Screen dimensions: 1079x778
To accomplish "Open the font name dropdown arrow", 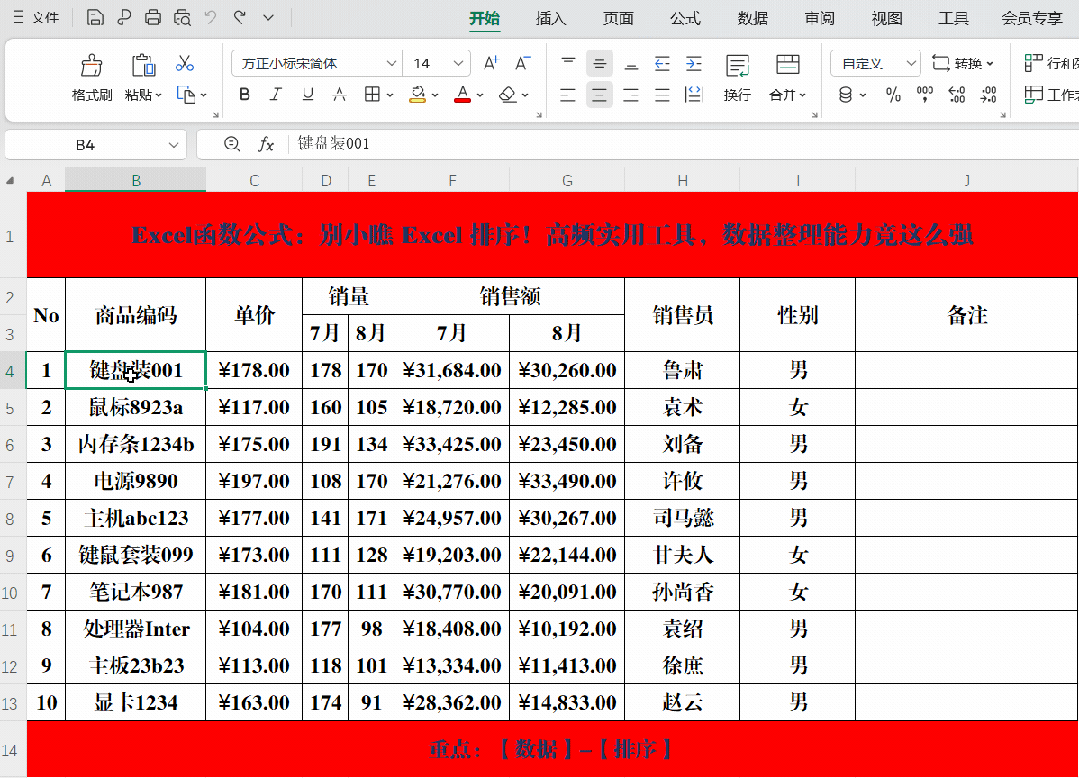I will [391, 63].
